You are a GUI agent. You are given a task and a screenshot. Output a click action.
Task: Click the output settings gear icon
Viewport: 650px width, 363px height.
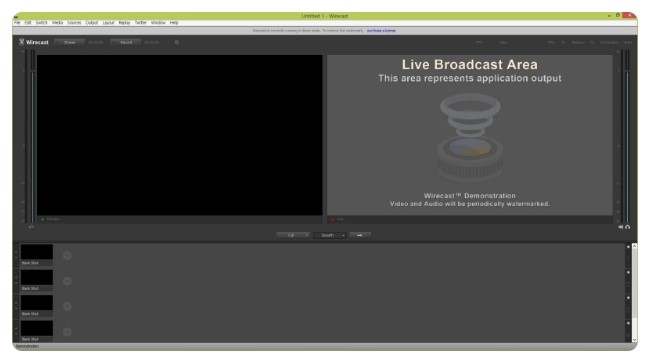(177, 42)
